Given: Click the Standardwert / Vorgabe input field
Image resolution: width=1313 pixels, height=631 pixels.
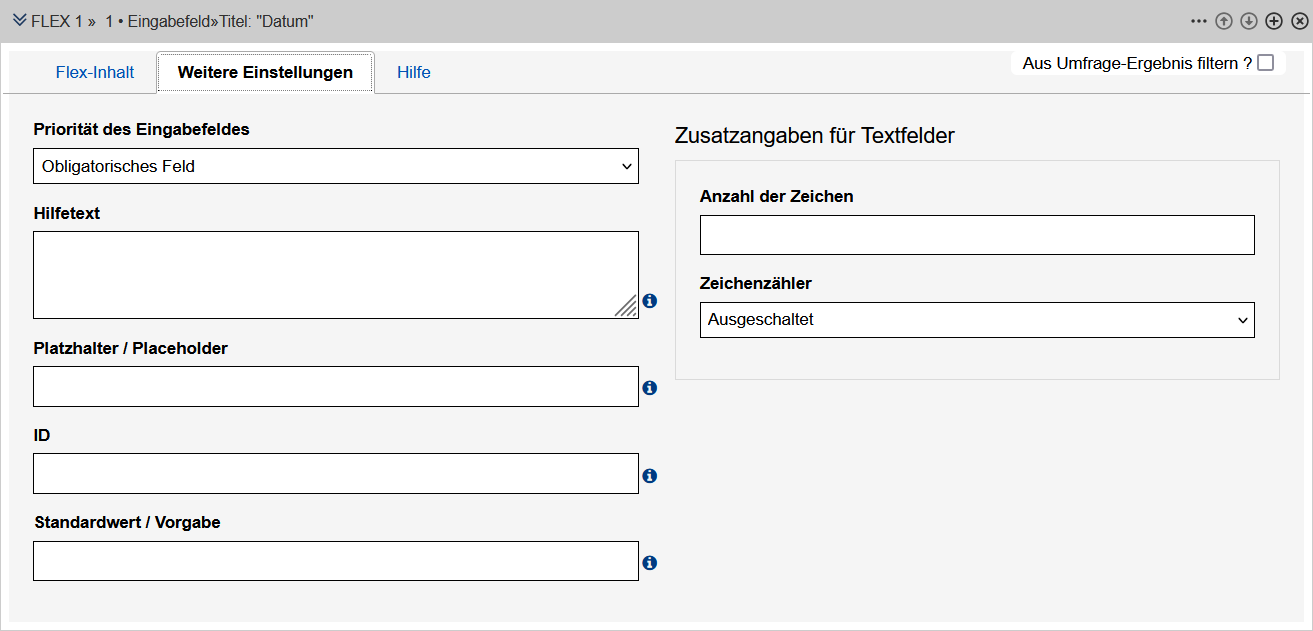Looking at the screenshot, I should click(335, 561).
